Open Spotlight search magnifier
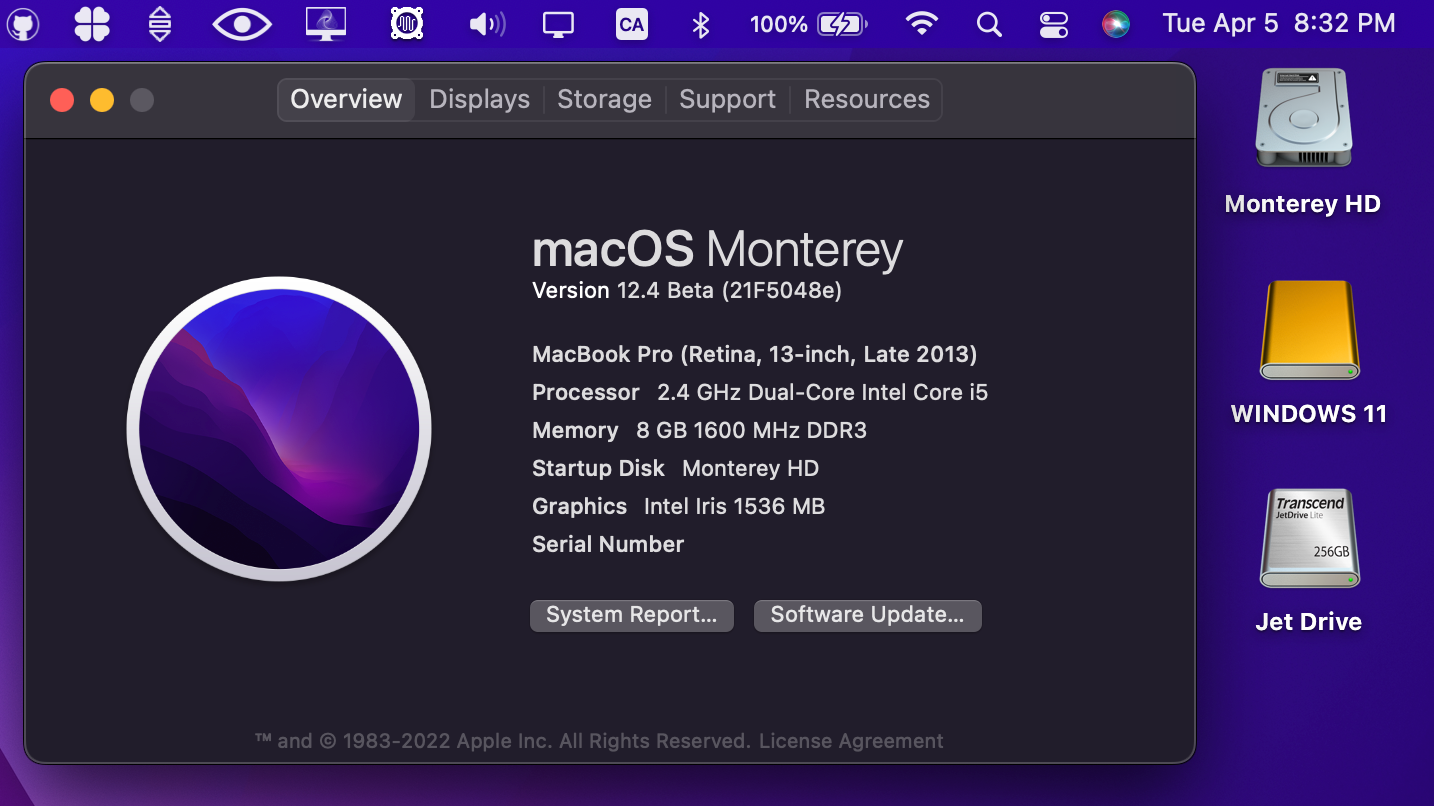The height and width of the screenshot is (806, 1434). [989, 24]
